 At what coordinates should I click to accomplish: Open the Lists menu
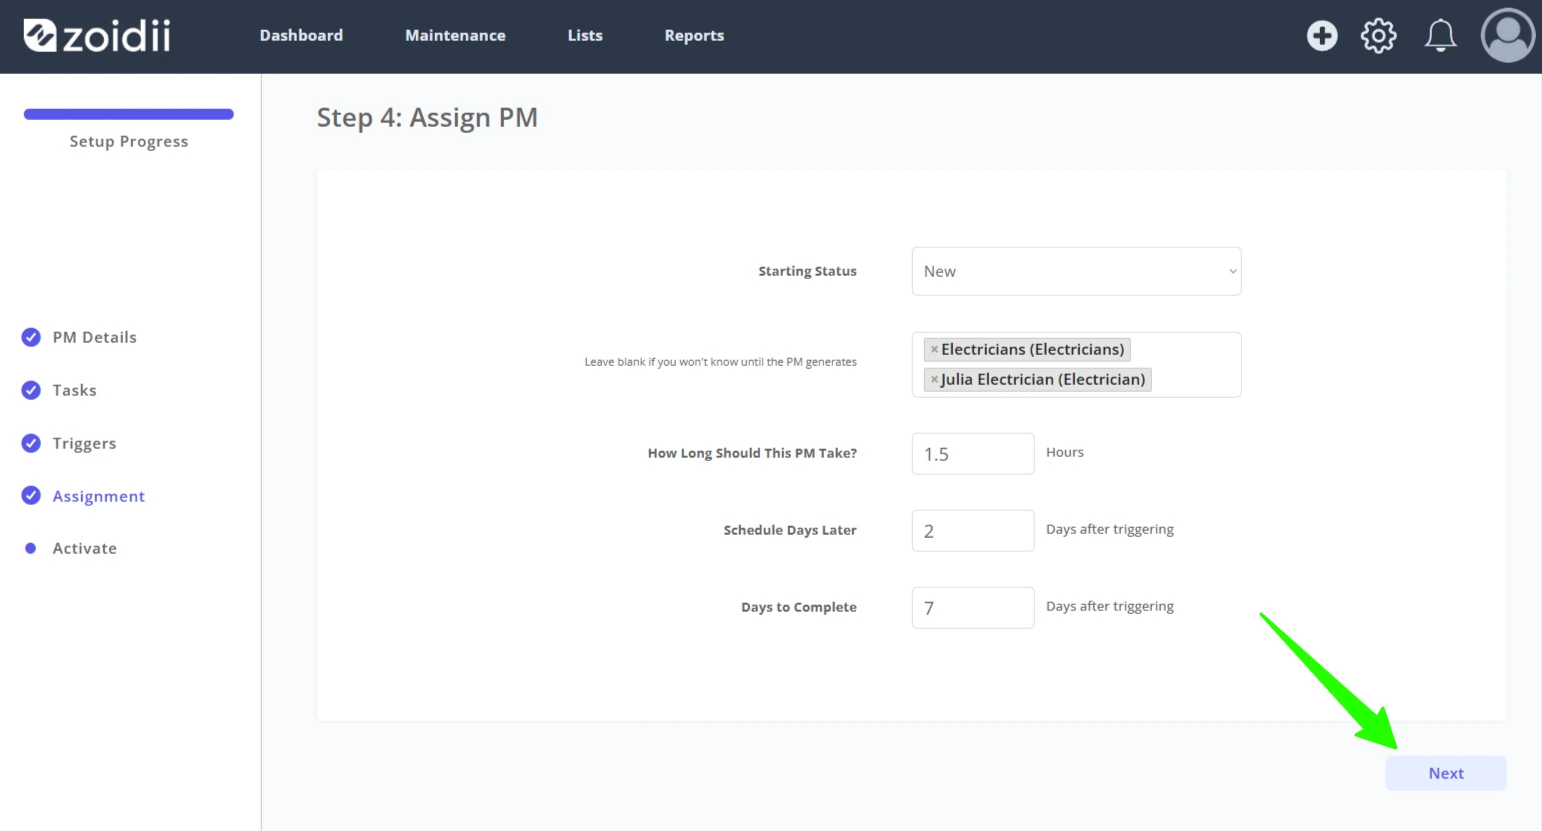[x=585, y=36]
